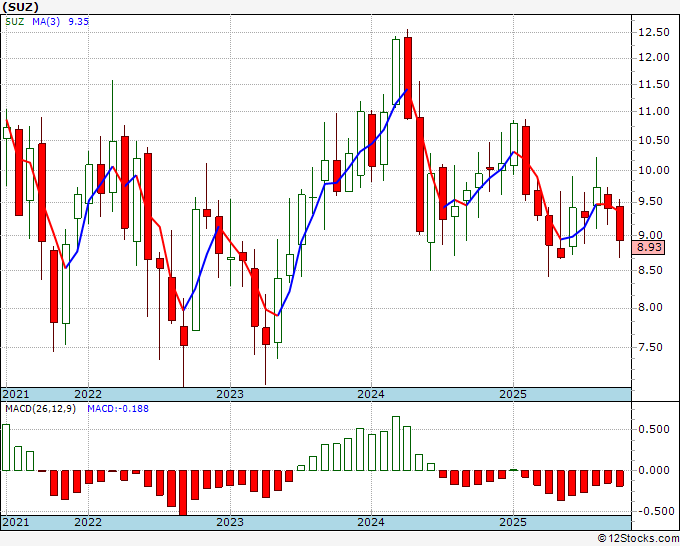Click the 11.50 price axis label
The height and width of the screenshot is (546, 680).
pyautogui.click(x=654, y=85)
